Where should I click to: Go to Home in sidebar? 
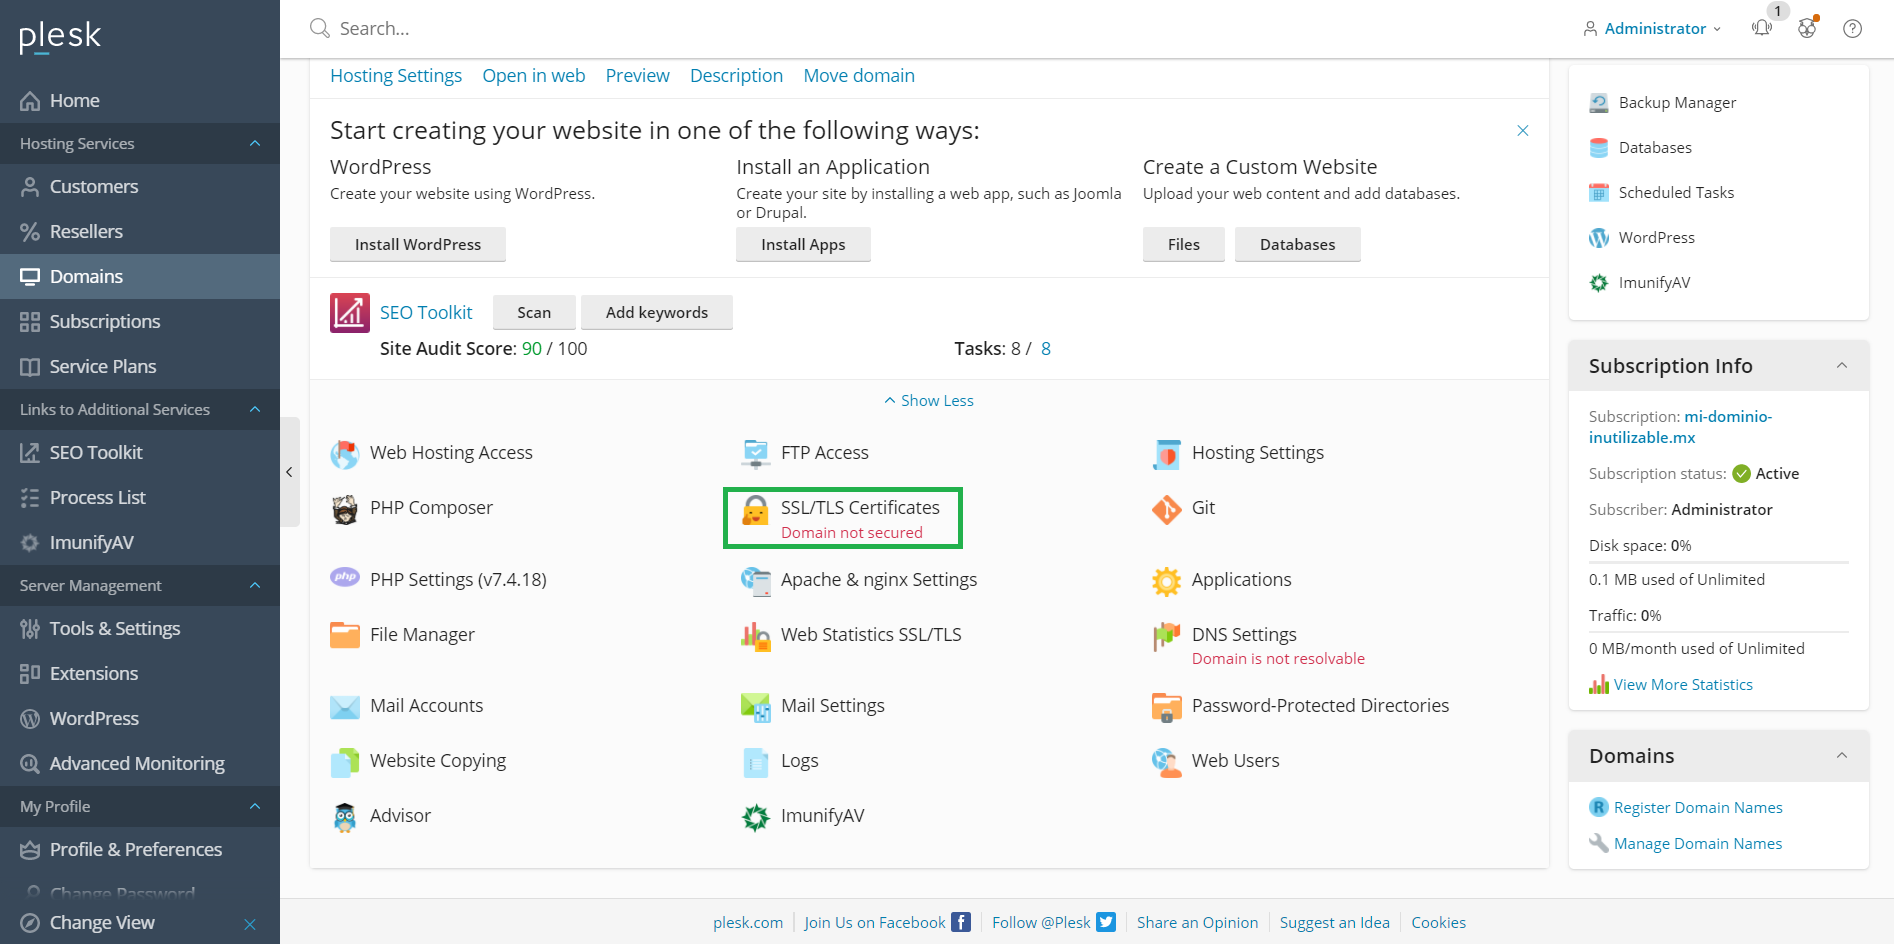[x=140, y=101]
